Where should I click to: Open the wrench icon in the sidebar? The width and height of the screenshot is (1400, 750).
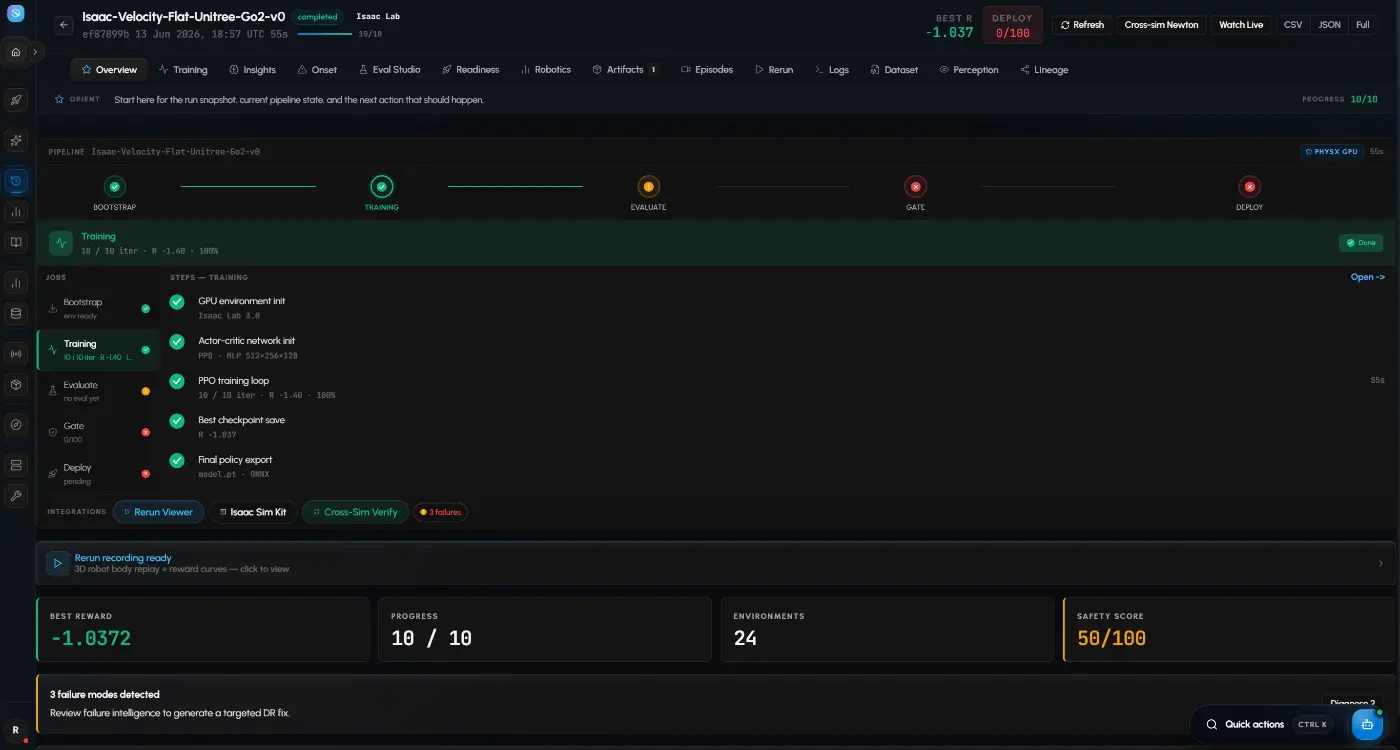(x=15, y=495)
